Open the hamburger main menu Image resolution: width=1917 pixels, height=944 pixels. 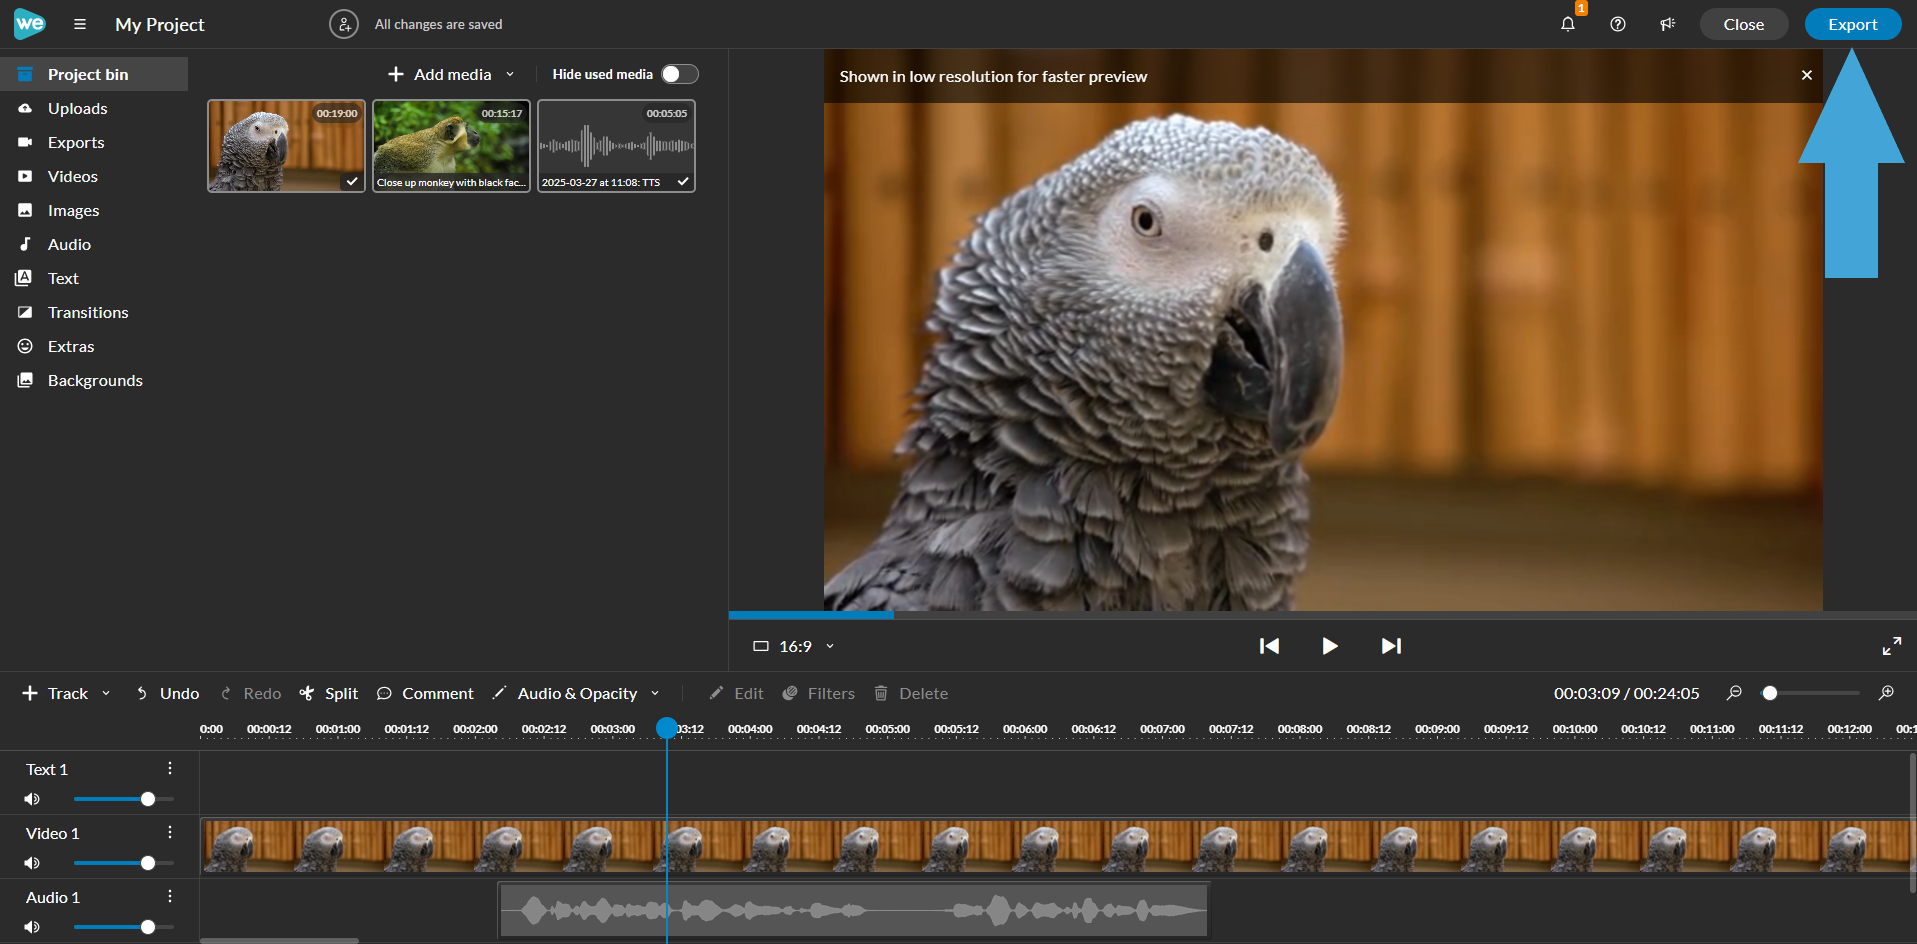[x=80, y=24]
